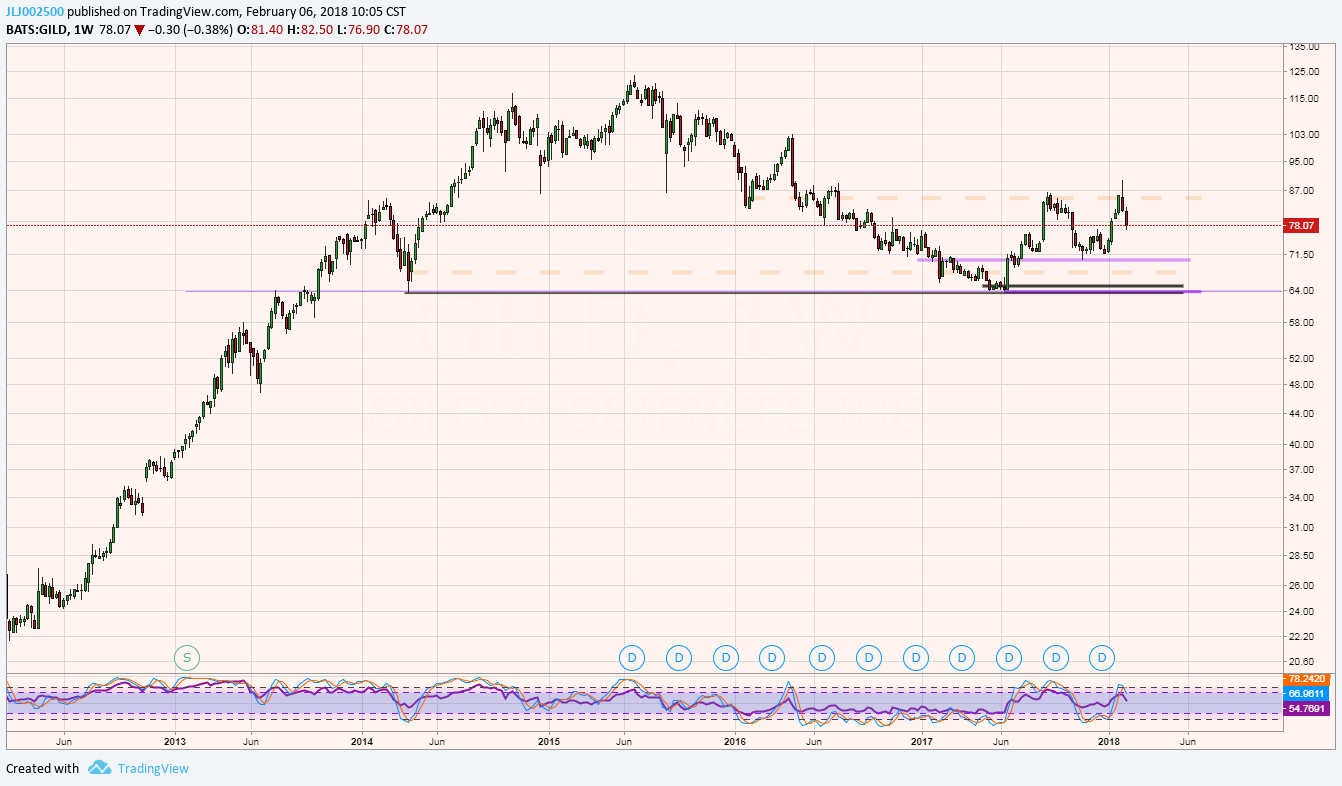Click the 71.50 price axis label

tap(1303, 255)
